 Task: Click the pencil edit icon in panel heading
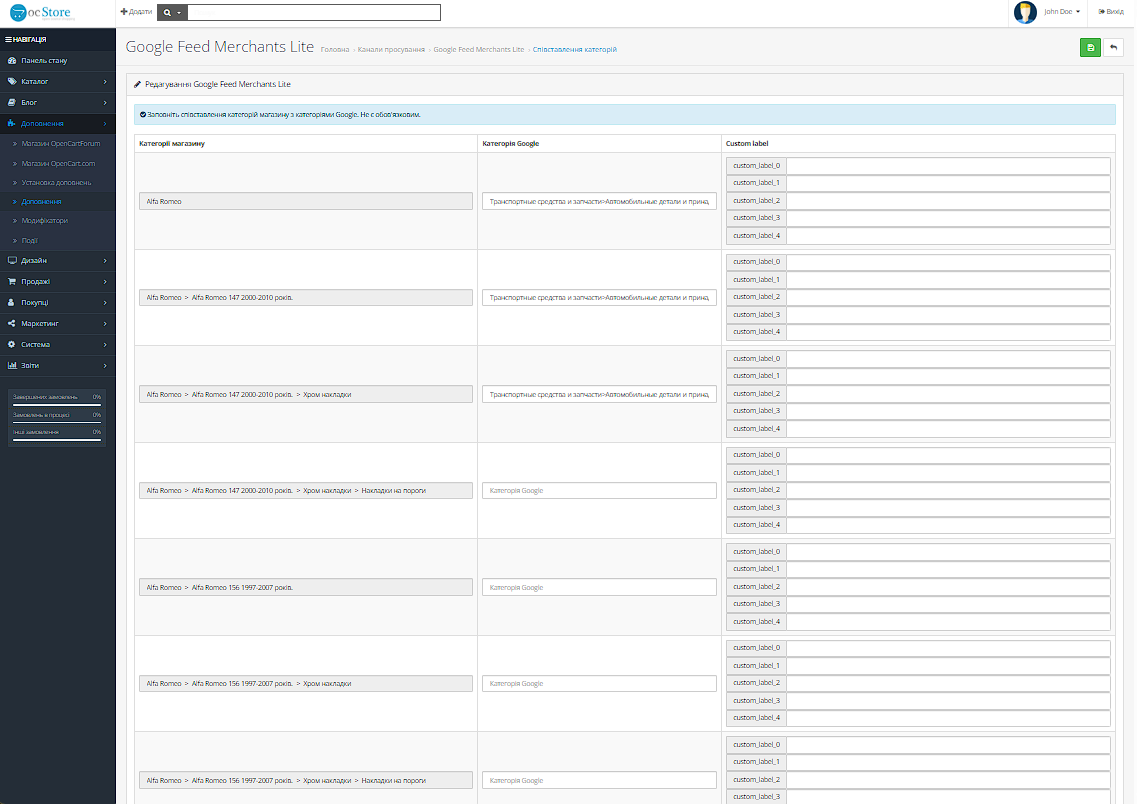137,85
